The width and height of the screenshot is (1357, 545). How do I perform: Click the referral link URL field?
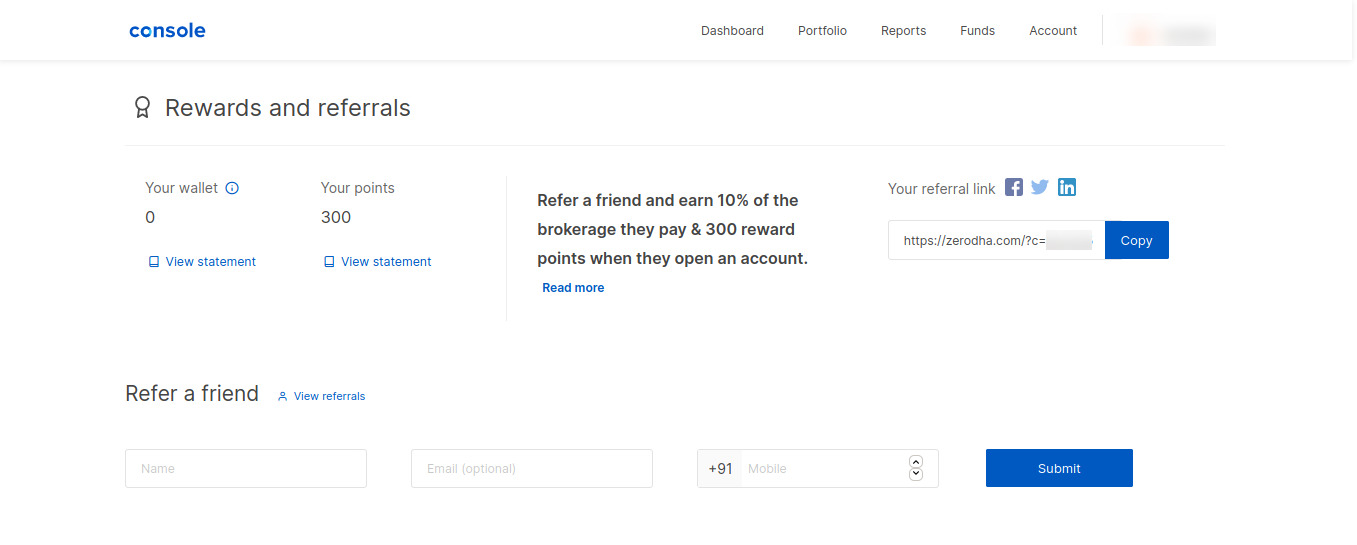click(x=997, y=240)
